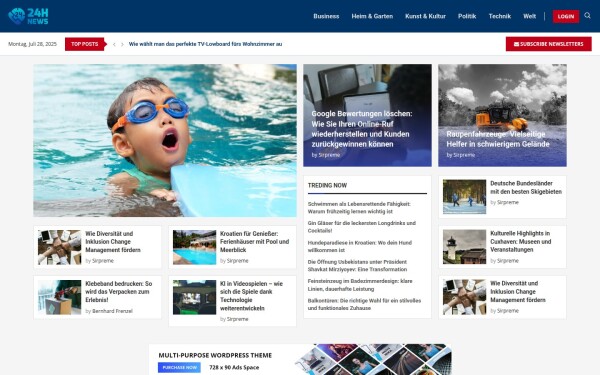
Task: Open trending Hundeparadiese in Kroatien
Action: click(360, 246)
